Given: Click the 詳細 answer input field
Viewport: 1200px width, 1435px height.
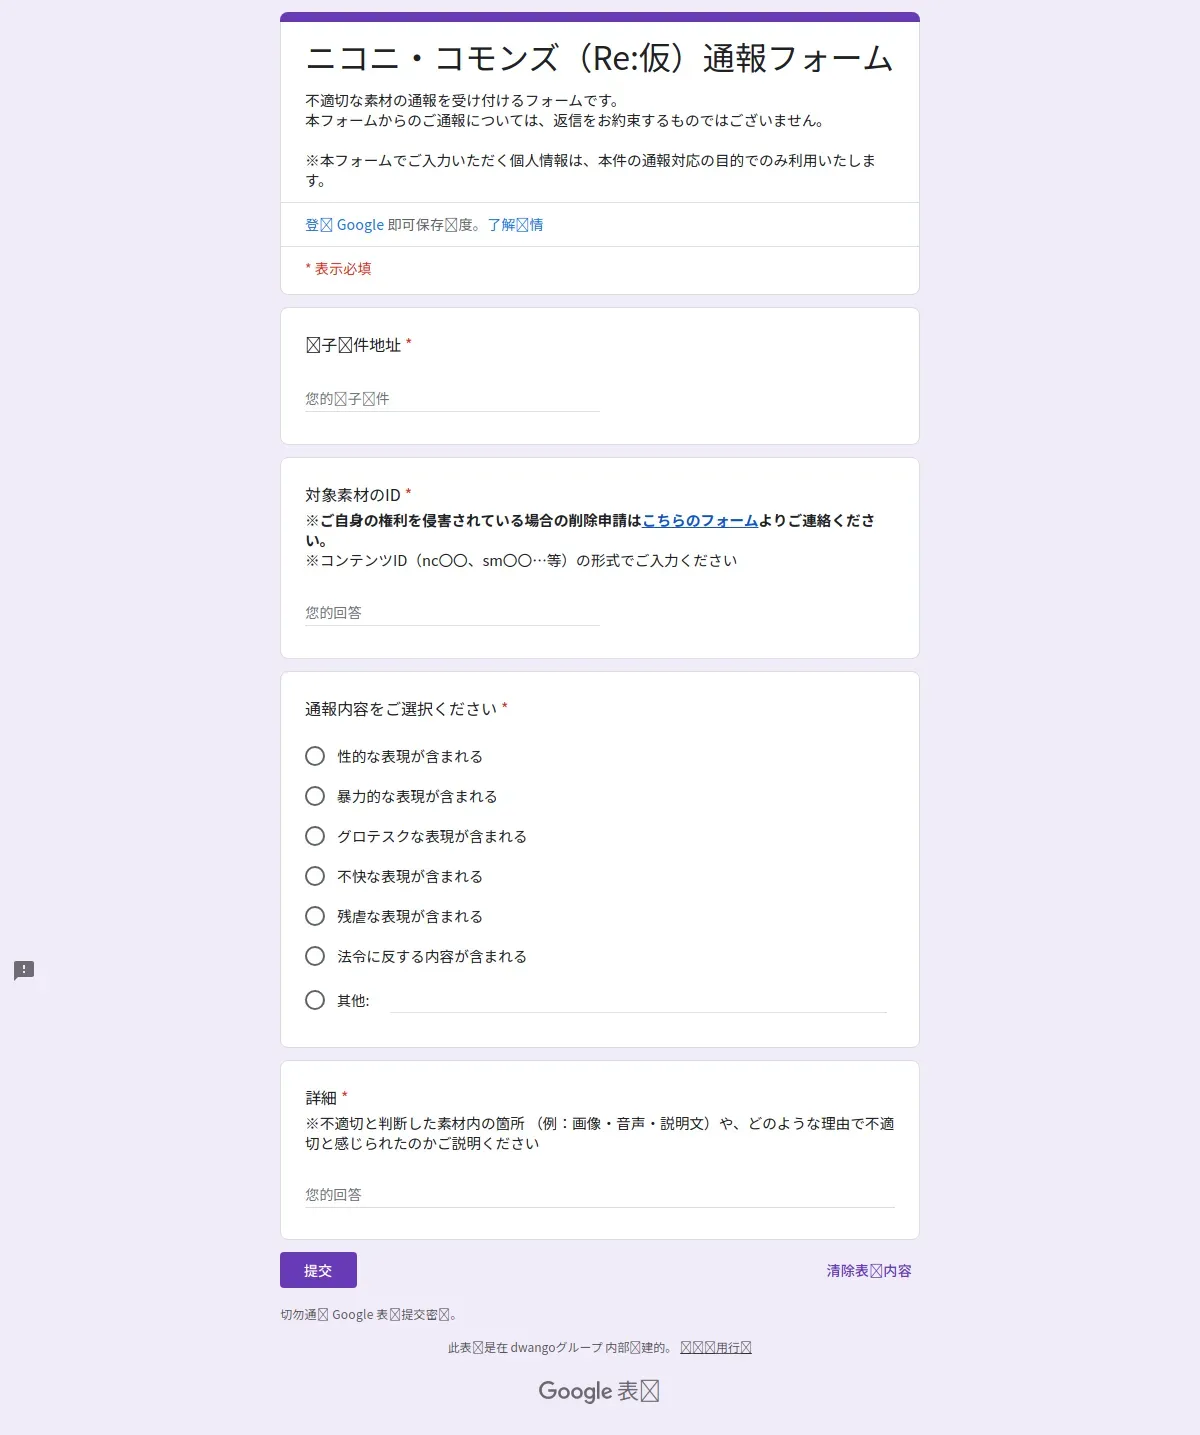Looking at the screenshot, I should 600,1195.
